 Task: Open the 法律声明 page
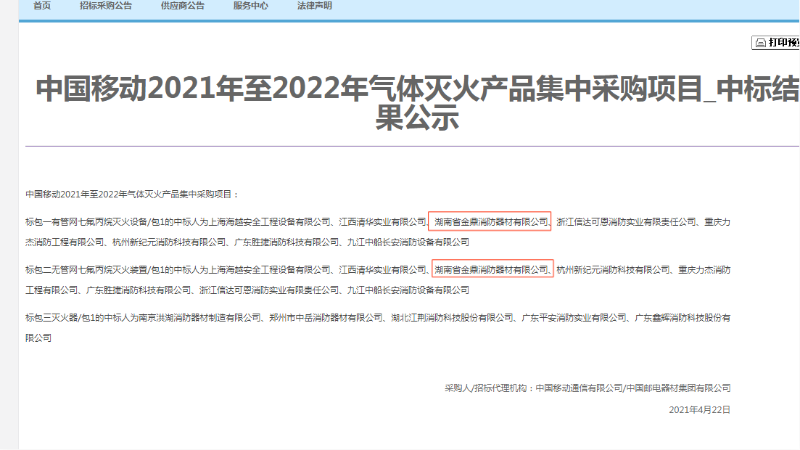click(314, 6)
